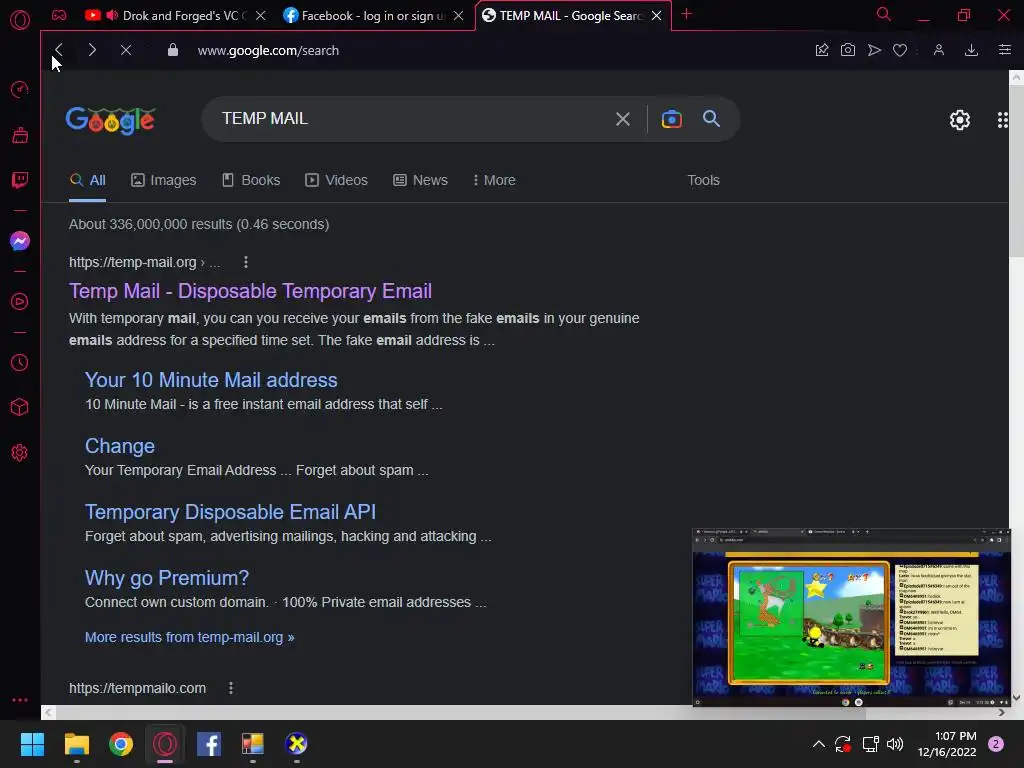Open the snapshot camera tool
The width and height of the screenshot is (1024, 768).
[848, 50]
